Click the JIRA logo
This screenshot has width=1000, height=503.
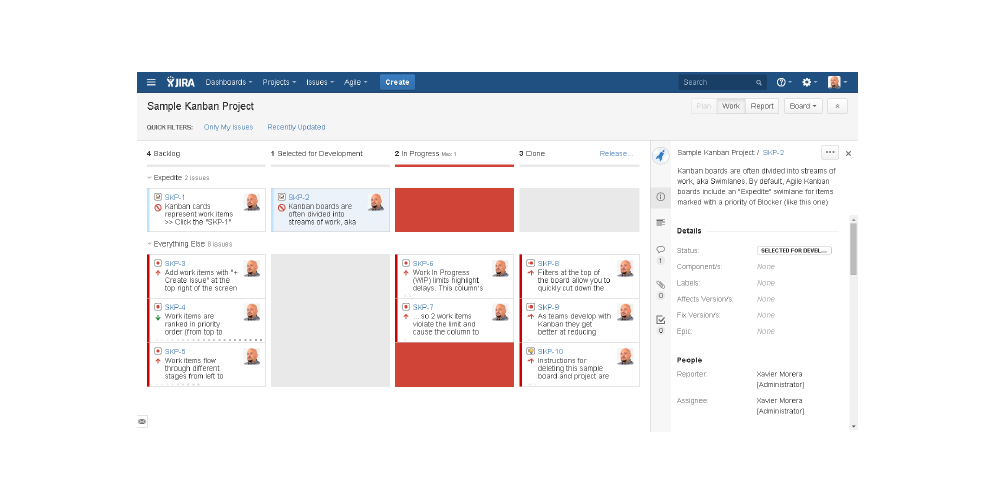181,82
